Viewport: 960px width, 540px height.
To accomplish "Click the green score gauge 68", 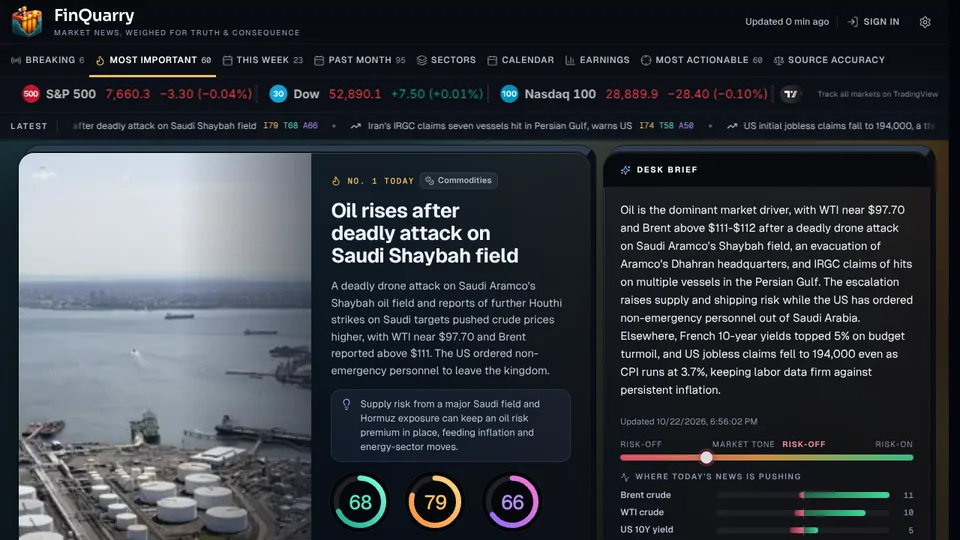I will coord(360,502).
